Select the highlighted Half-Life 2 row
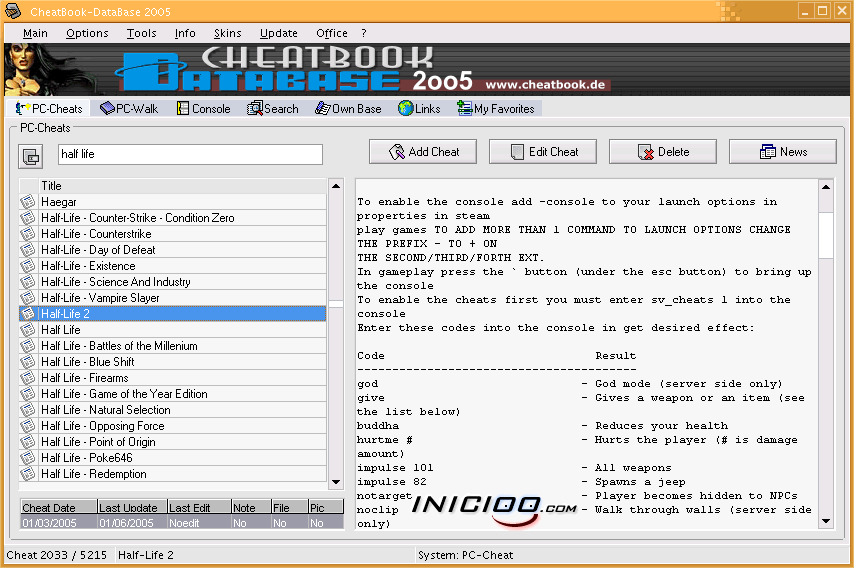The image size is (854, 568). click(x=182, y=314)
